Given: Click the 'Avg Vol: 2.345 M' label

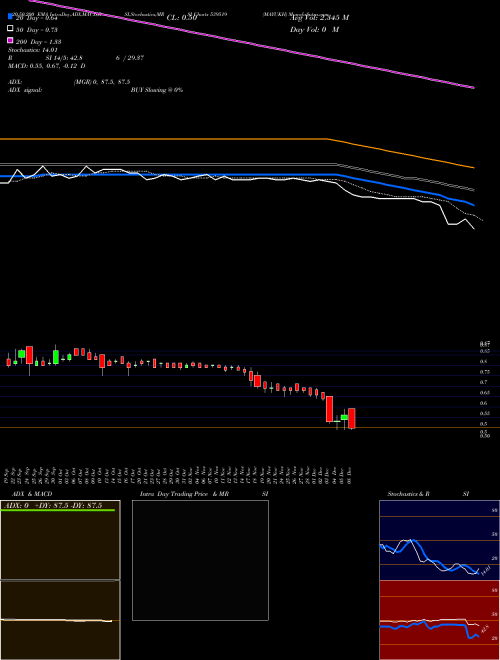Looking at the screenshot, I should (319, 18).
